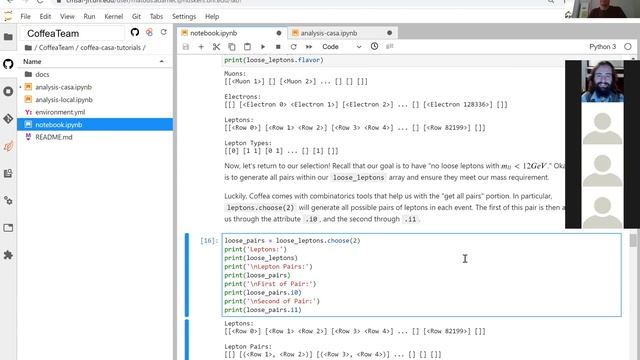Click the GitHub icon beside CoffeaTeam
Image resolution: width=640 pixels, height=360 pixels.
[135, 32]
